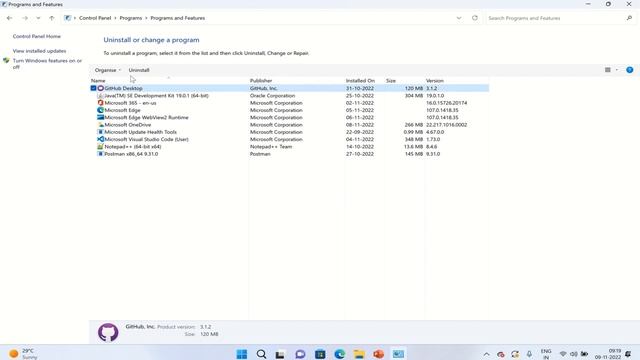Open the clock and date in taskbar
Screen dimensions: 640x360
tap(608, 354)
